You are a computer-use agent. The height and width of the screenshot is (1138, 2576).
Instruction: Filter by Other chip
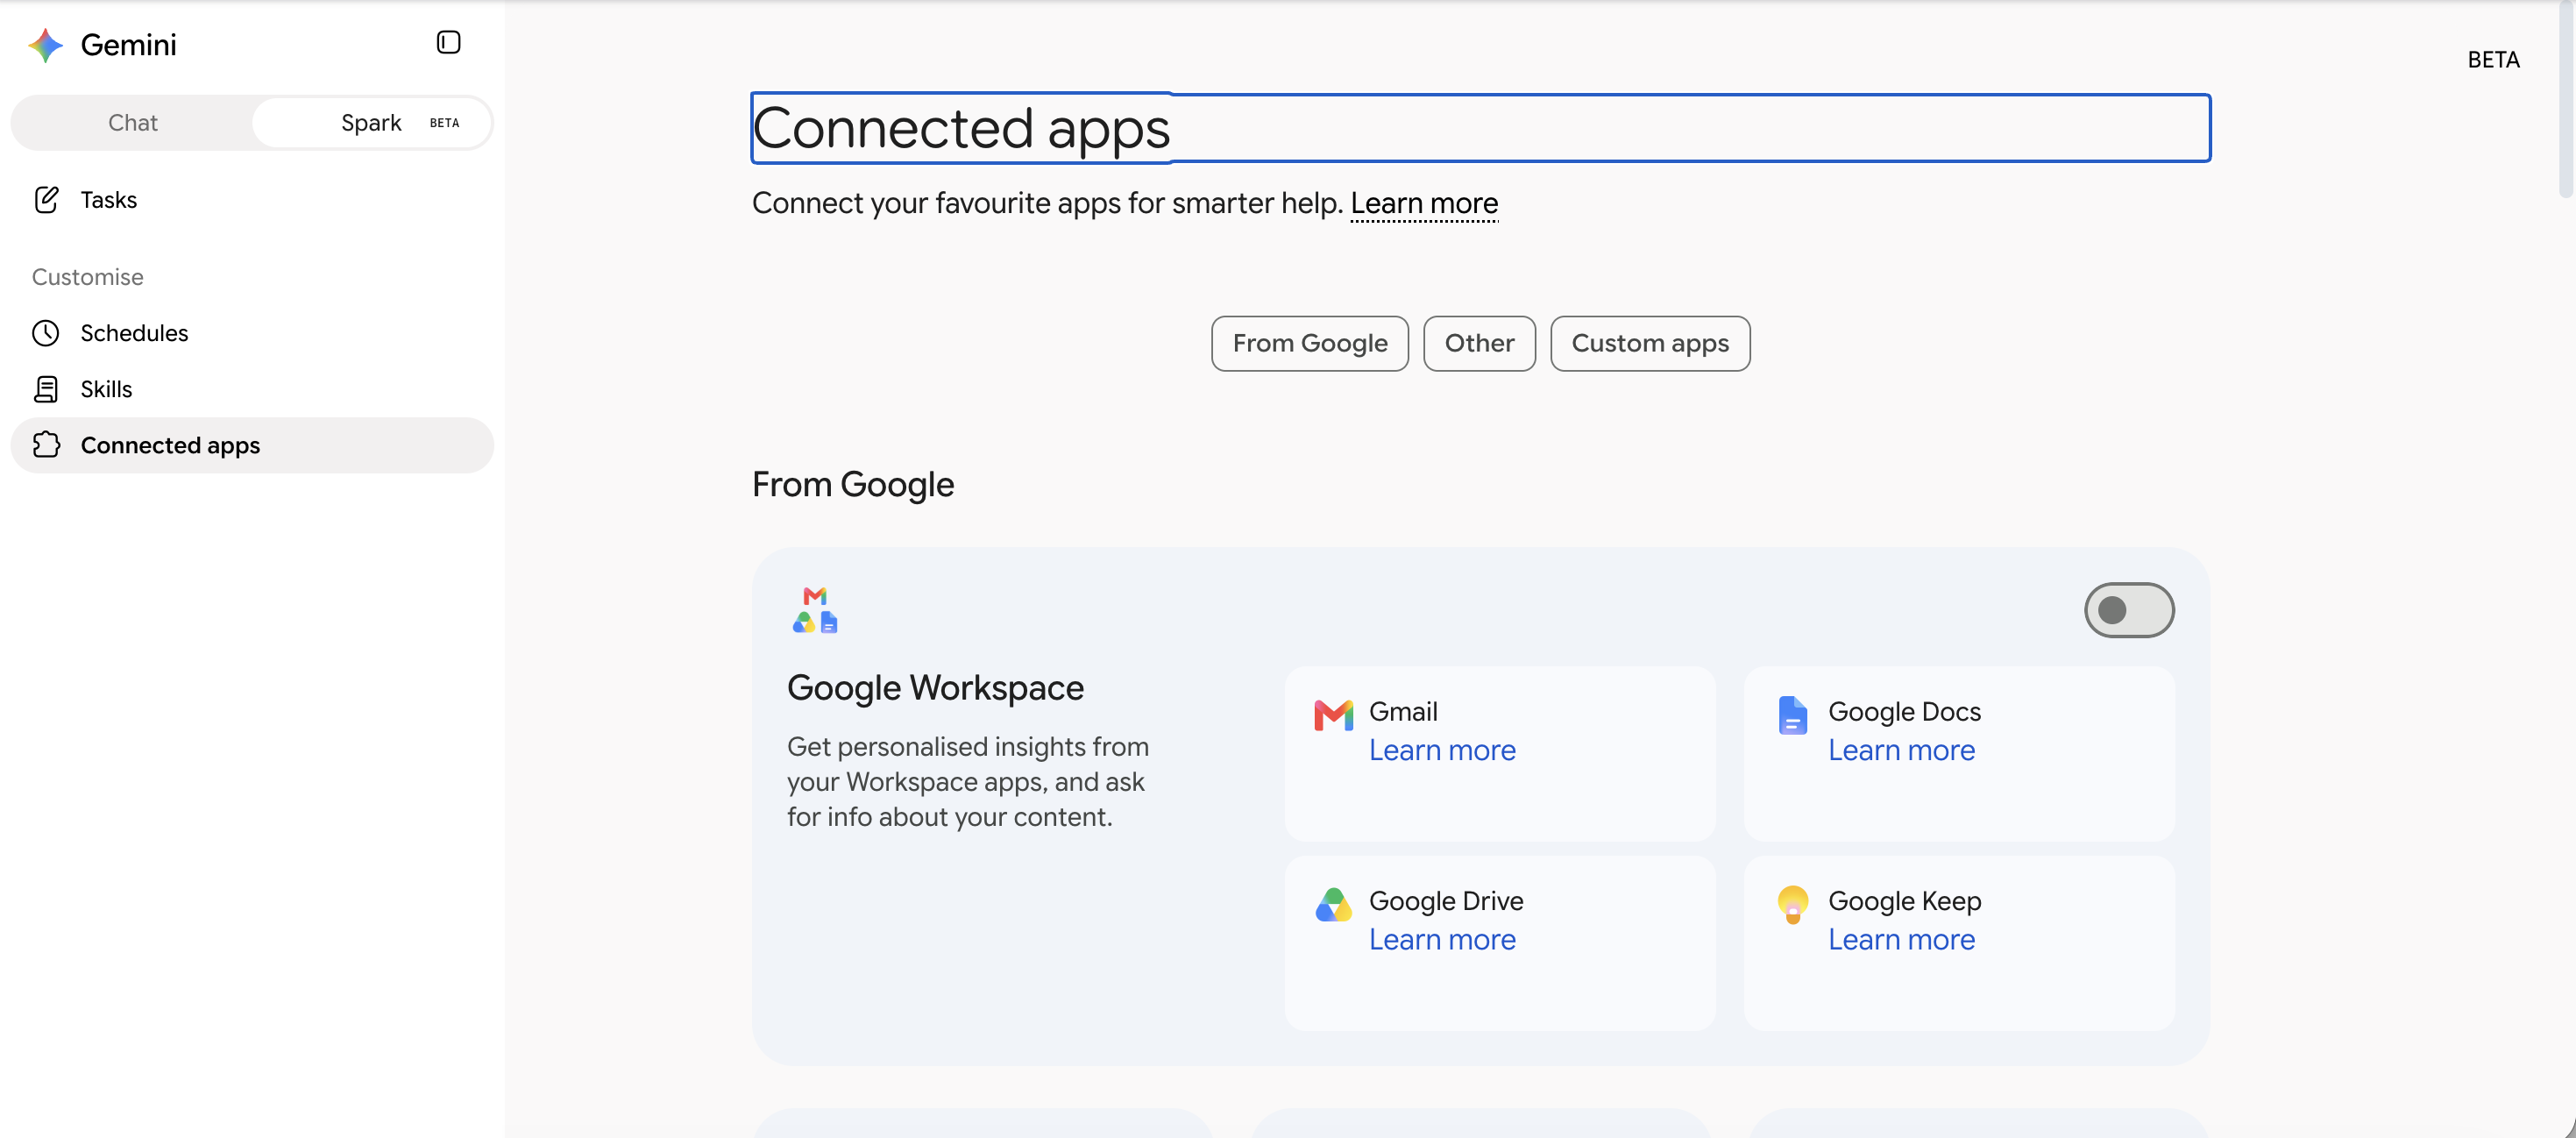point(1479,343)
